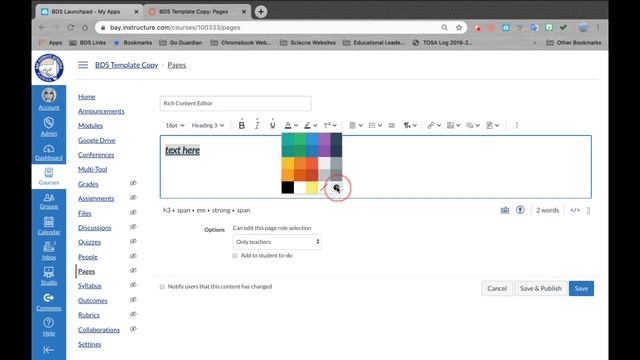Open a new browser tab
Screen dimensions: 640x360
[261, 11]
